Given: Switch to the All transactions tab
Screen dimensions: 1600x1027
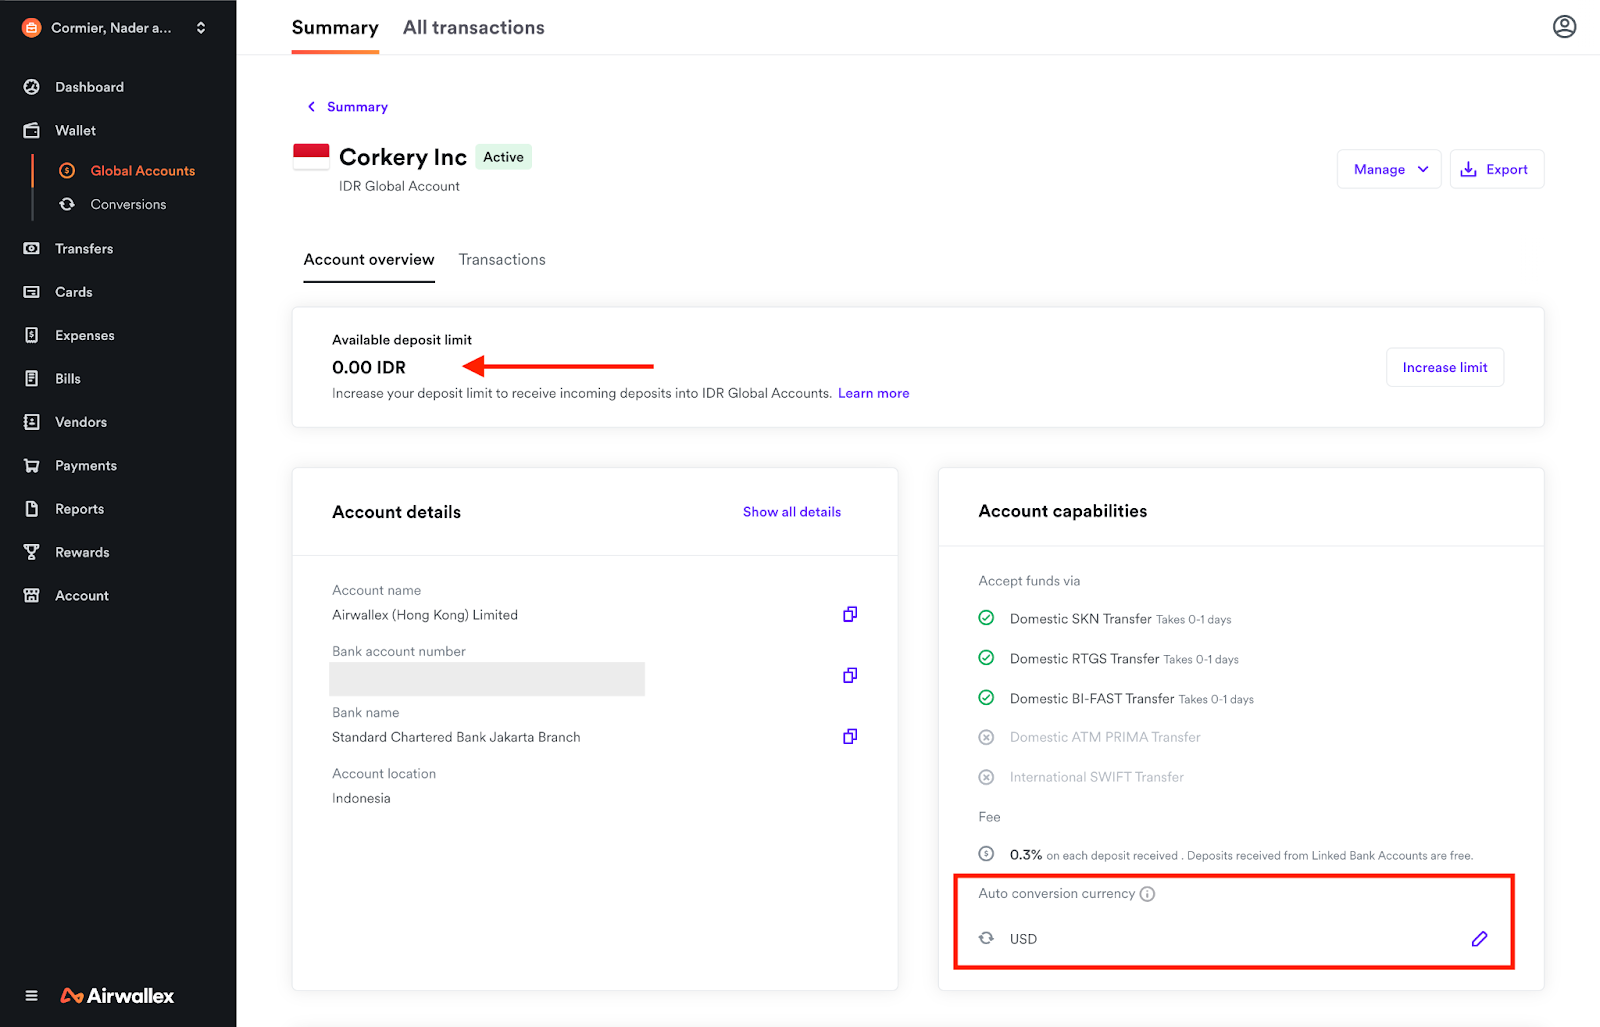Looking at the screenshot, I should click(x=474, y=28).
